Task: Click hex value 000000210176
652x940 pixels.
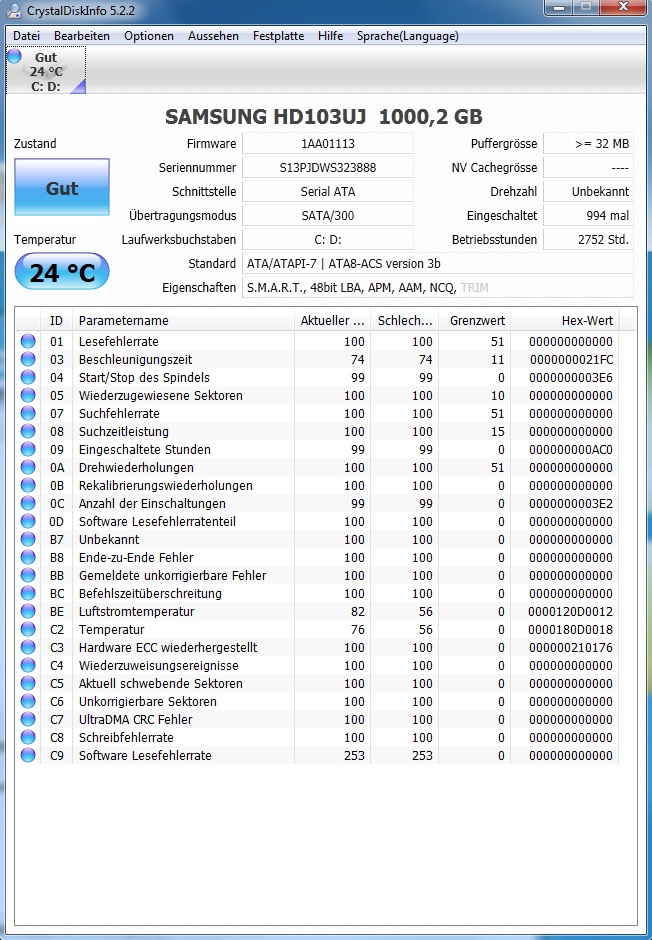Action: 571,647
